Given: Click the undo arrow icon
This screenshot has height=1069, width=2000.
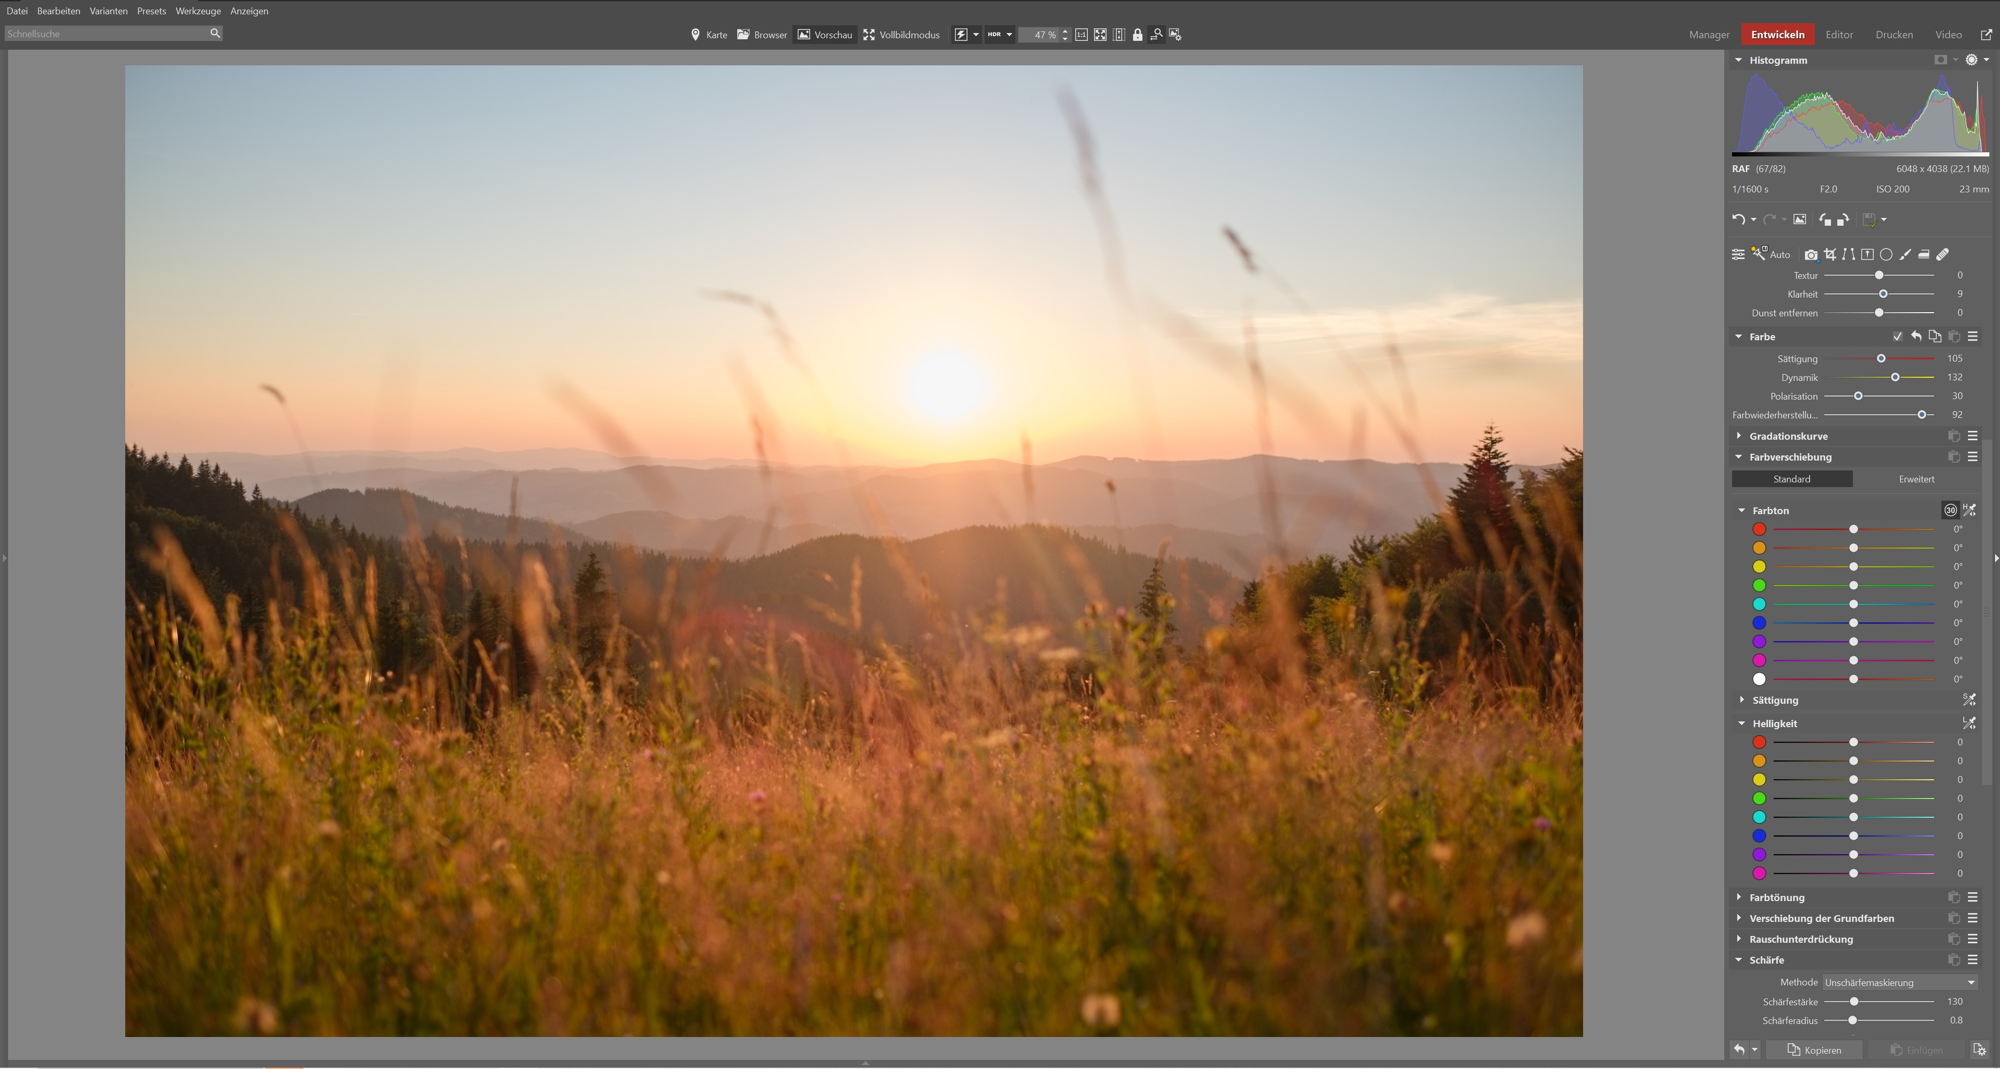Looking at the screenshot, I should (1738, 220).
